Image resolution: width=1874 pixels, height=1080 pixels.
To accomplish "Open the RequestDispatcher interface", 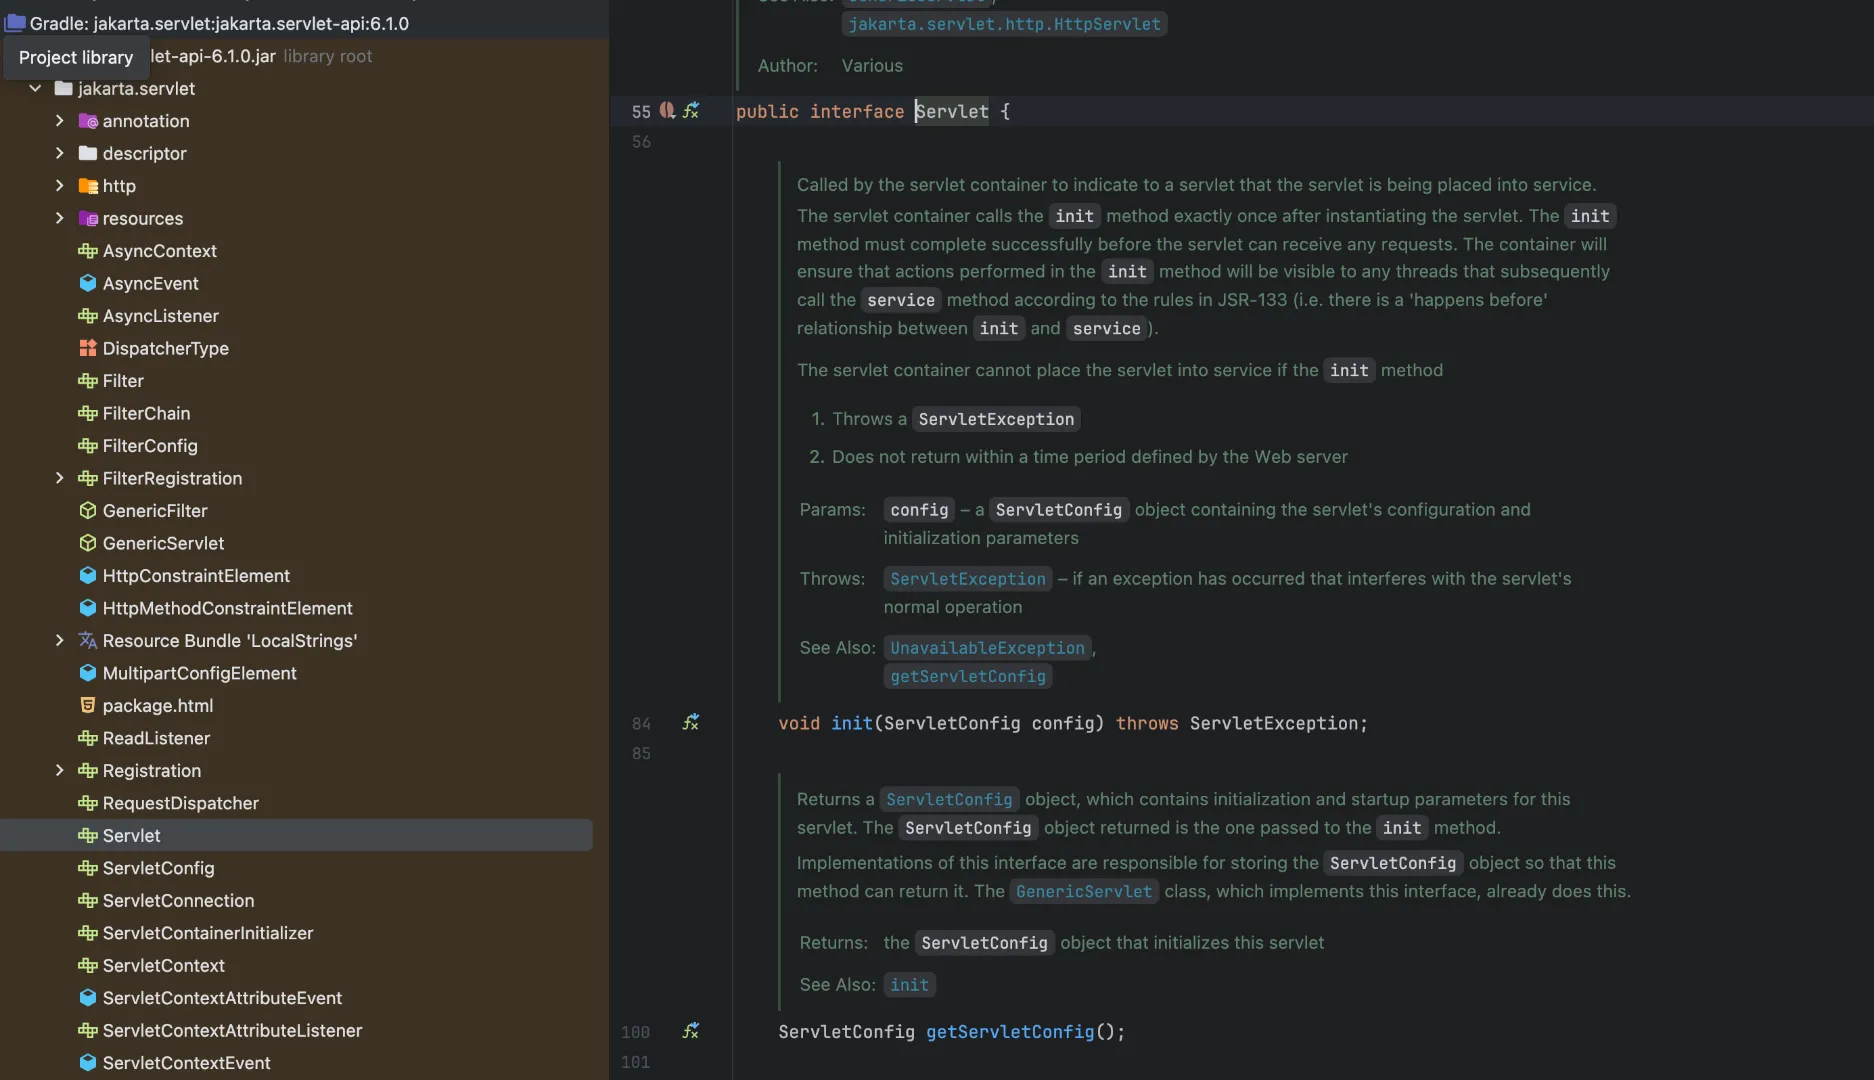I will click(x=180, y=803).
